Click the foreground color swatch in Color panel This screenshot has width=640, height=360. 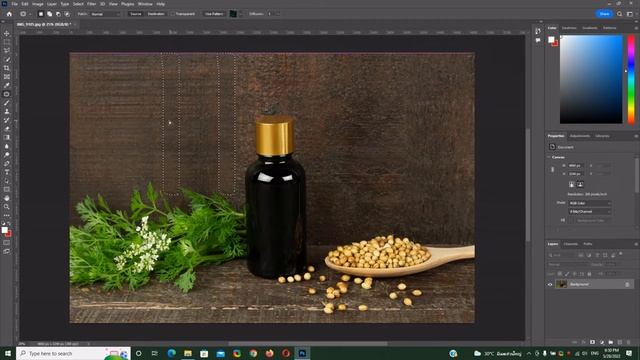[x=551, y=40]
